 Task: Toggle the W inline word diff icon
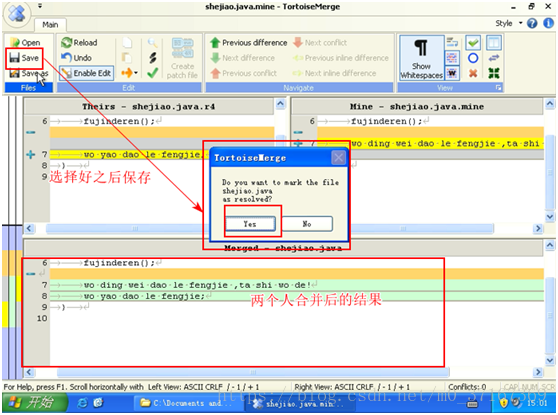point(452,73)
